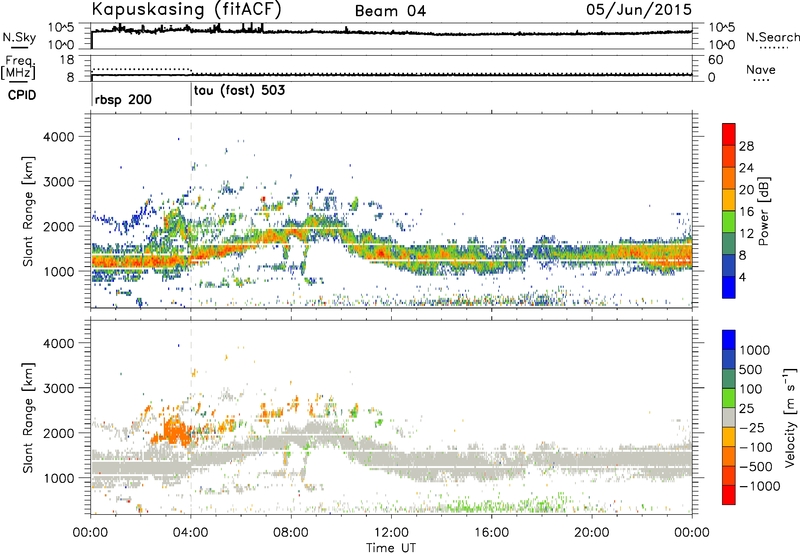Image resolution: width=800 pixels, height=554 pixels.
Task: Click the '12:00' time axis label
Action: point(391,533)
